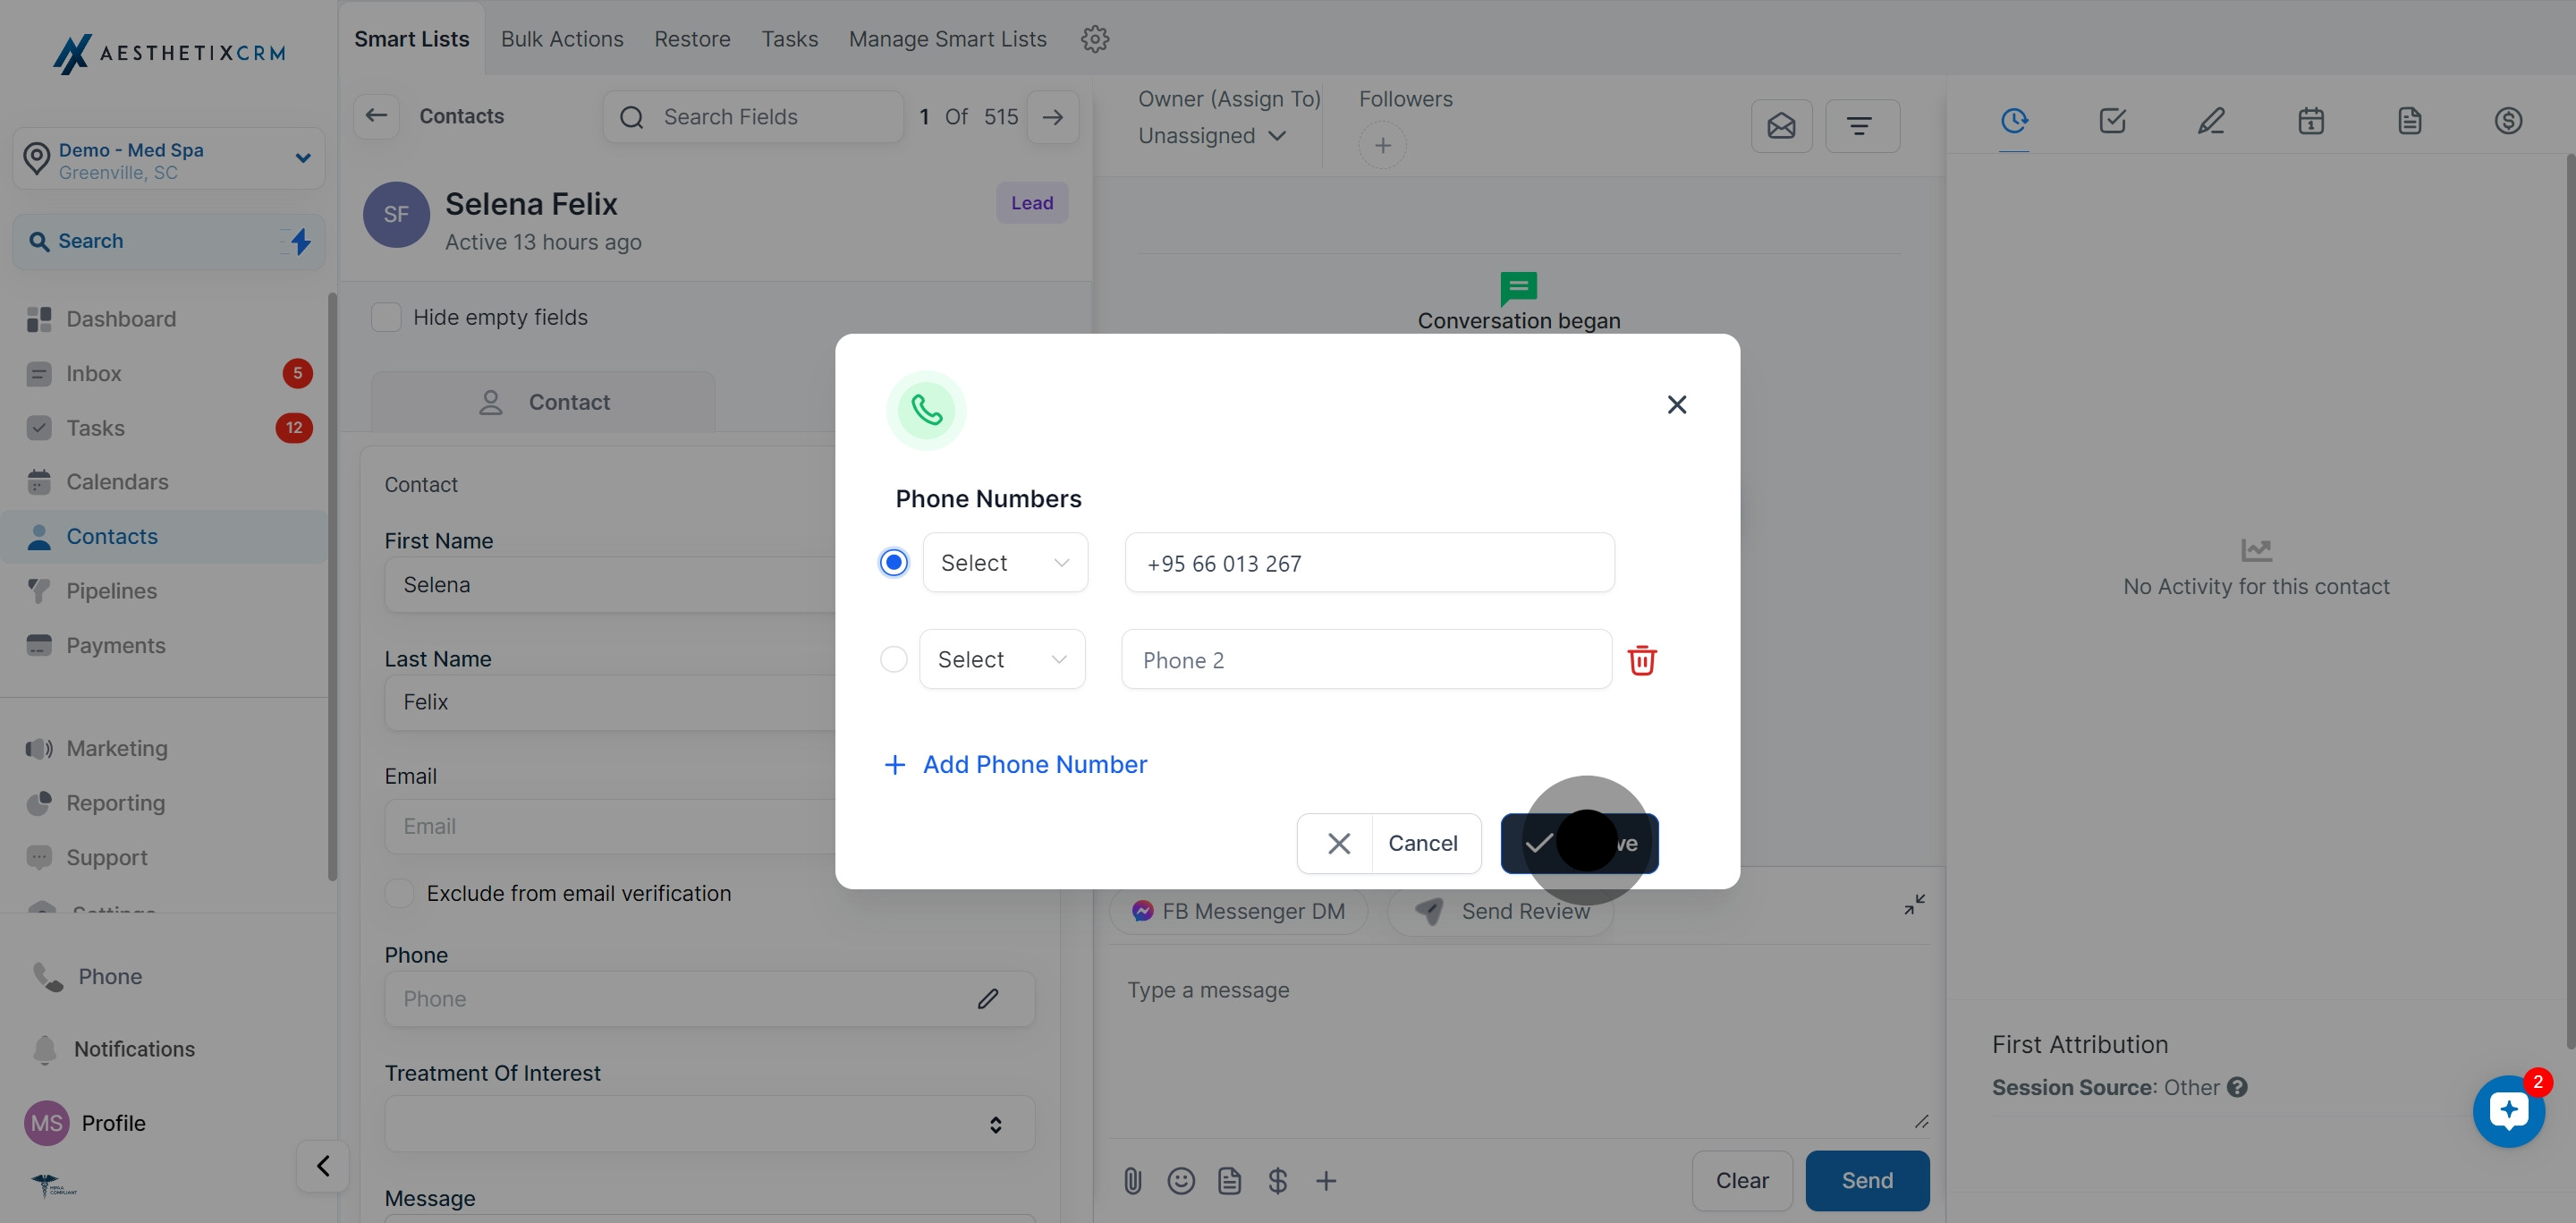Open the Notes pencil panel icon
Image resolution: width=2576 pixels, height=1223 pixels.
pyautogui.click(x=2211, y=121)
